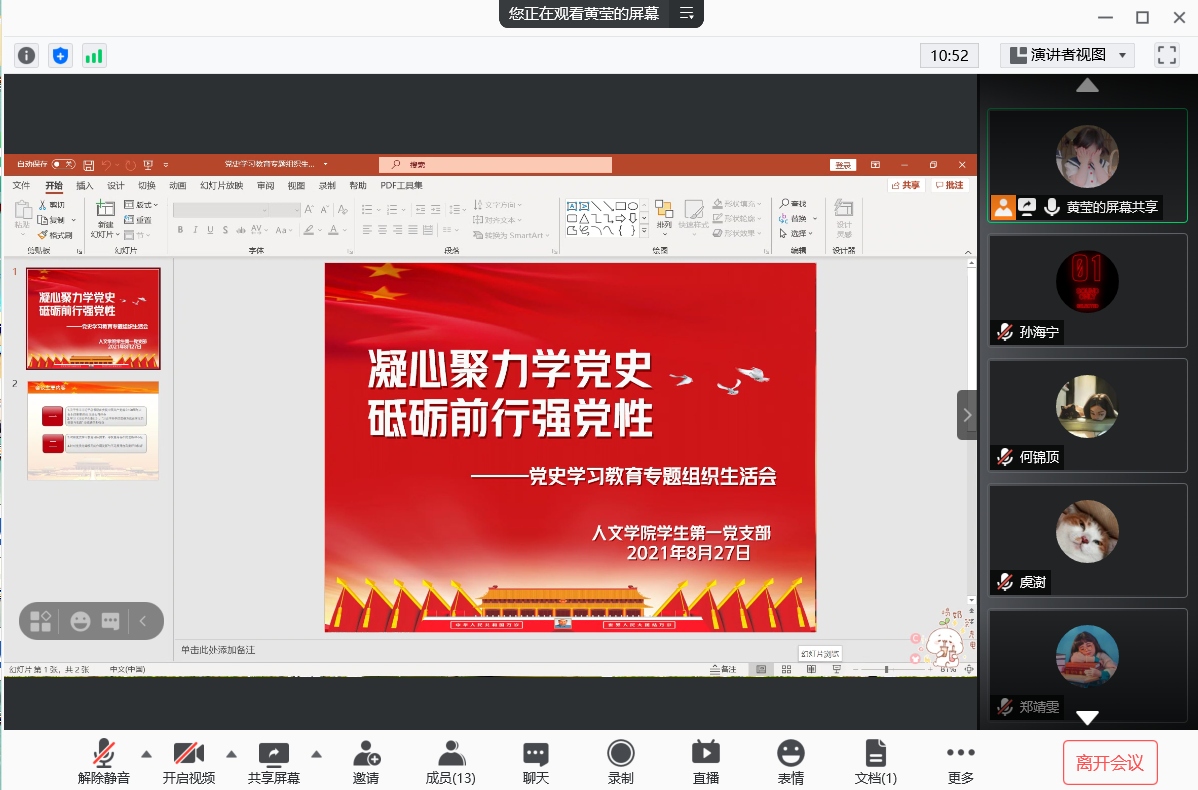The height and width of the screenshot is (790, 1198).
Task: Open the 更多 more options button
Action: (x=960, y=761)
